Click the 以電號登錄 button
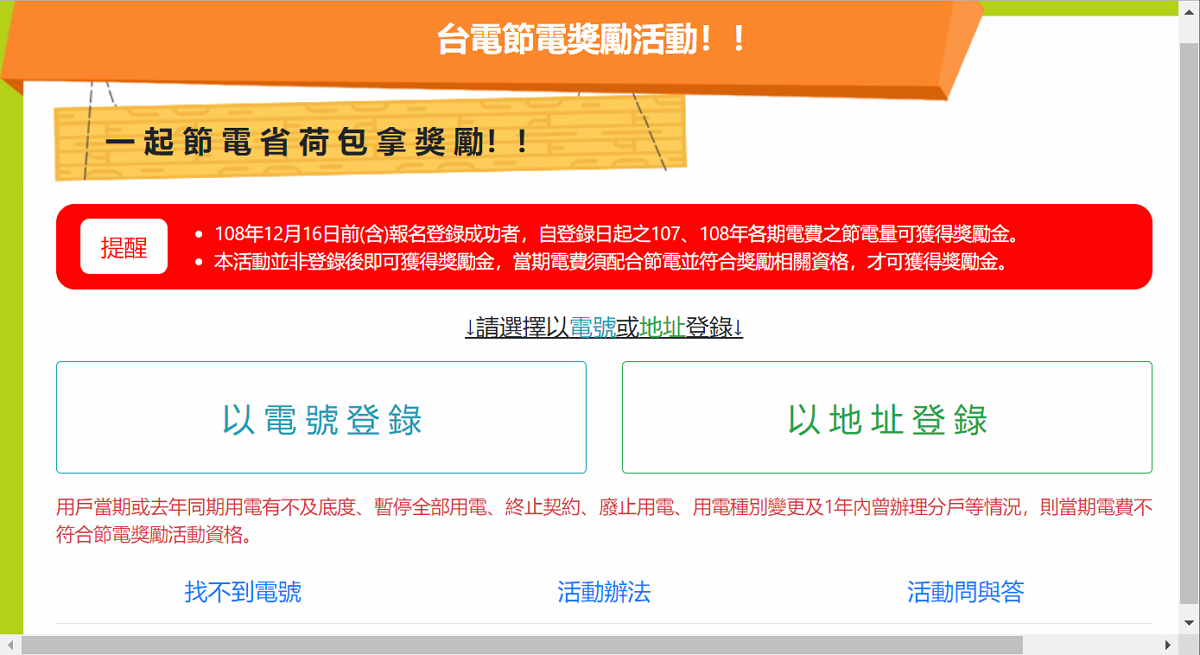 click(x=321, y=417)
